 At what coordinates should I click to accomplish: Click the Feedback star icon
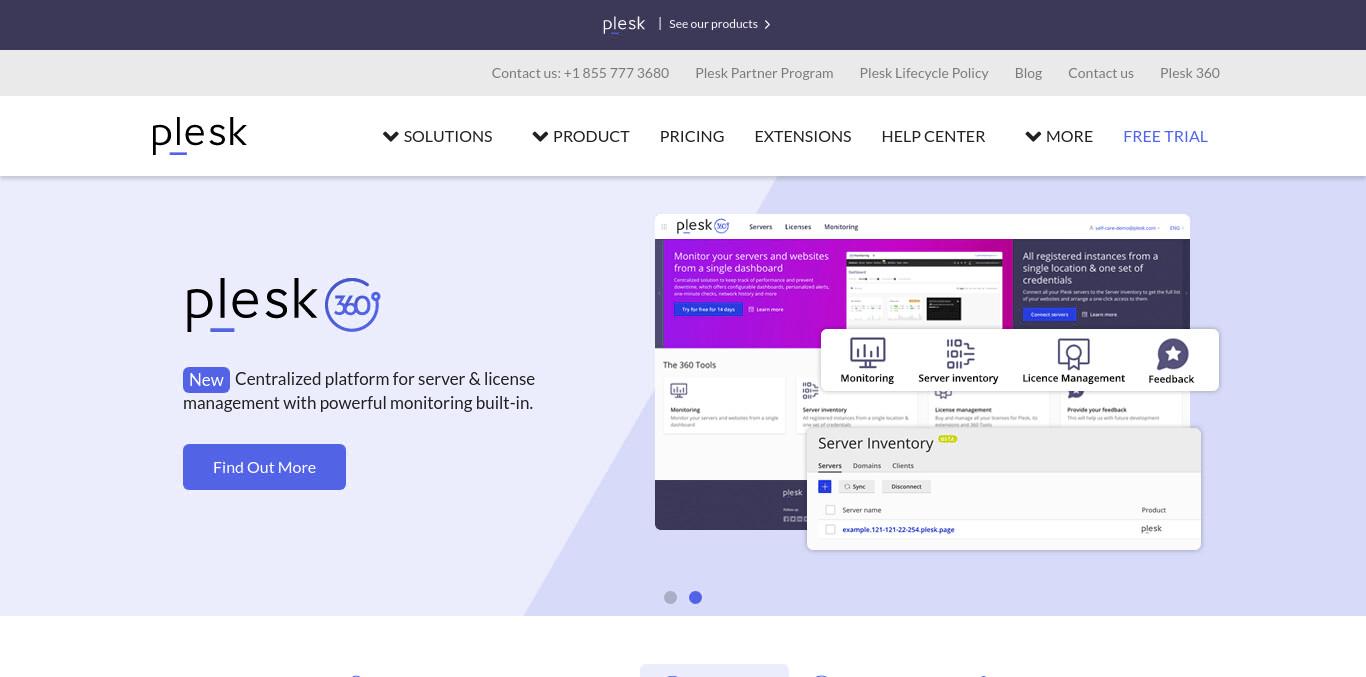point(1172,354)
